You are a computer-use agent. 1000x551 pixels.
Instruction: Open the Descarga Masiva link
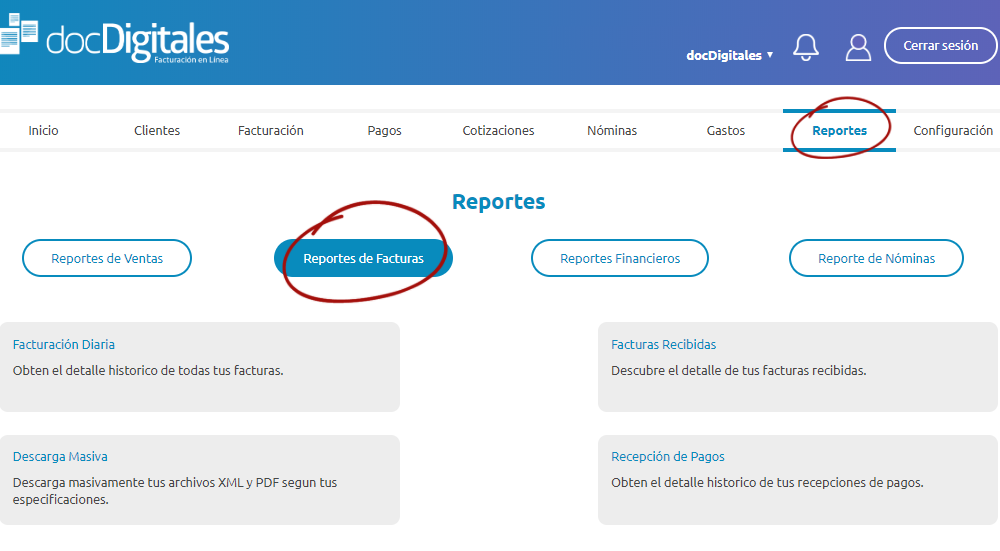coord(60,457)
